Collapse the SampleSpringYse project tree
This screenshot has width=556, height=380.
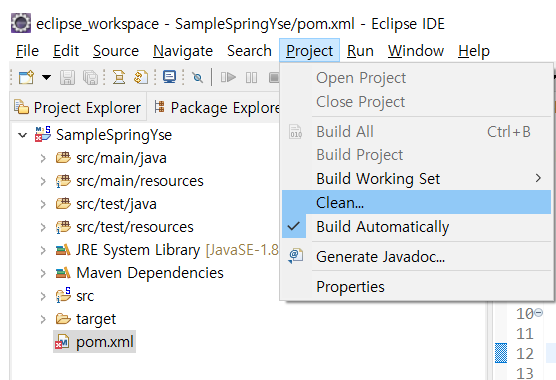pyautogui.click(x=23, y=135)
